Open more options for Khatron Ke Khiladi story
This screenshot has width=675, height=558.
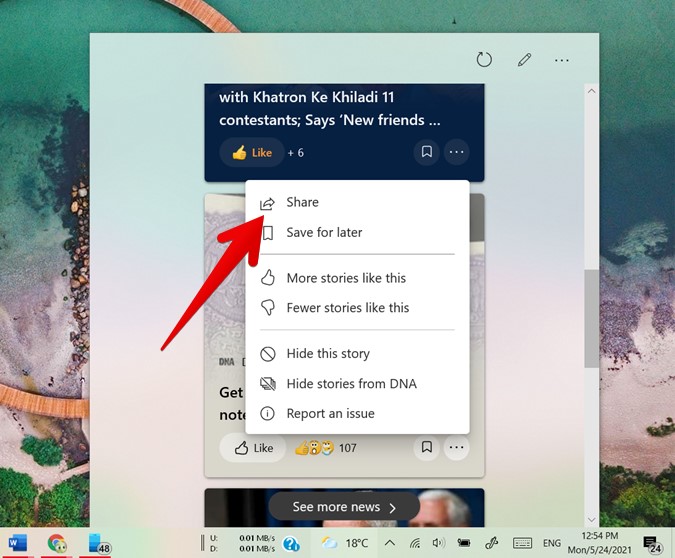456,152
